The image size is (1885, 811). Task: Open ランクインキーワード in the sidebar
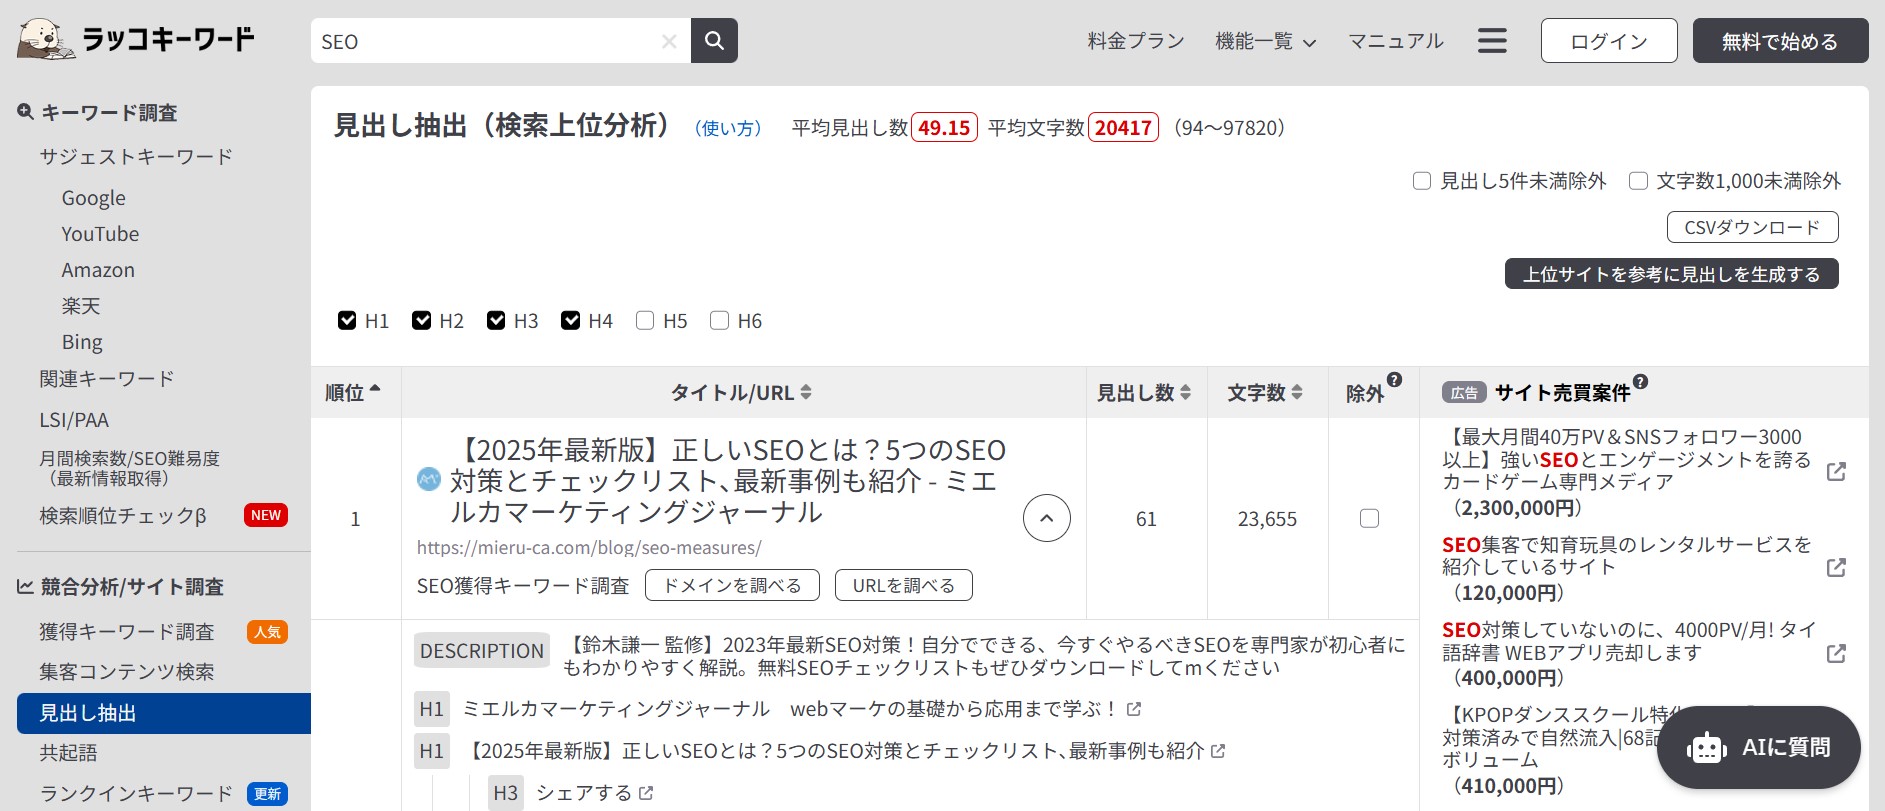[x=136, y=794]
